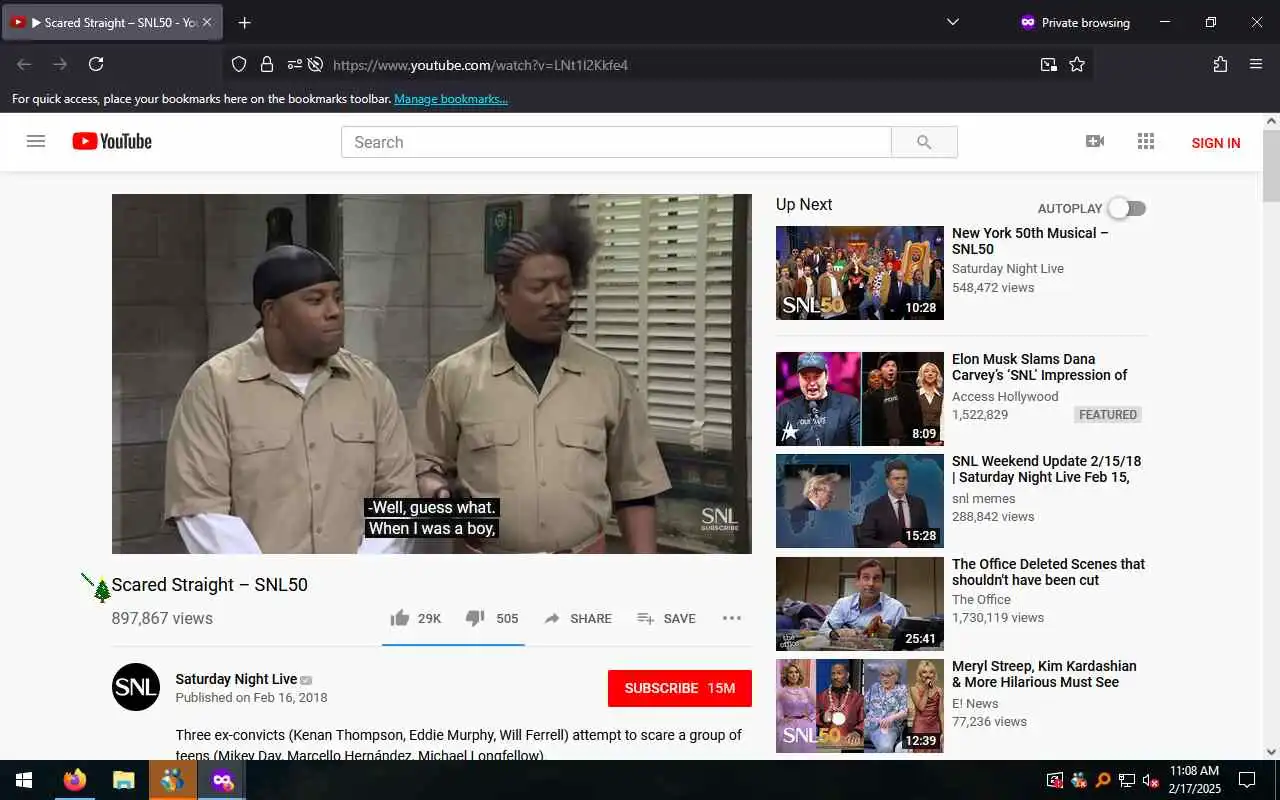Image resolution: width=1280 pixels, height=800 pixels.
Task: Open Elon Musk Slams Dana Carvey video title
Action: click(x=1040, y=367)
